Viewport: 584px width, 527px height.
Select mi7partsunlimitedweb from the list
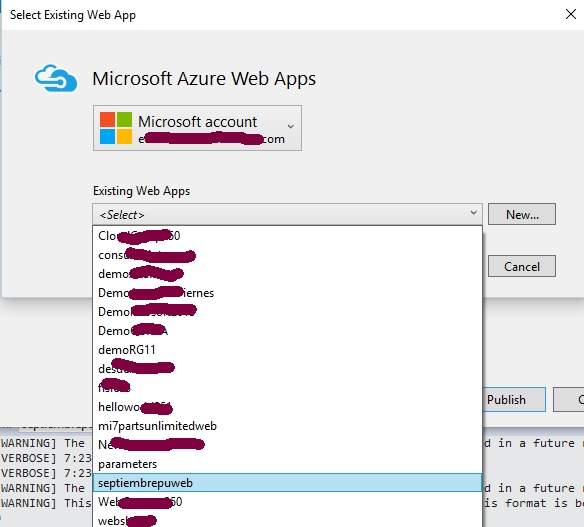coord(287,426)
